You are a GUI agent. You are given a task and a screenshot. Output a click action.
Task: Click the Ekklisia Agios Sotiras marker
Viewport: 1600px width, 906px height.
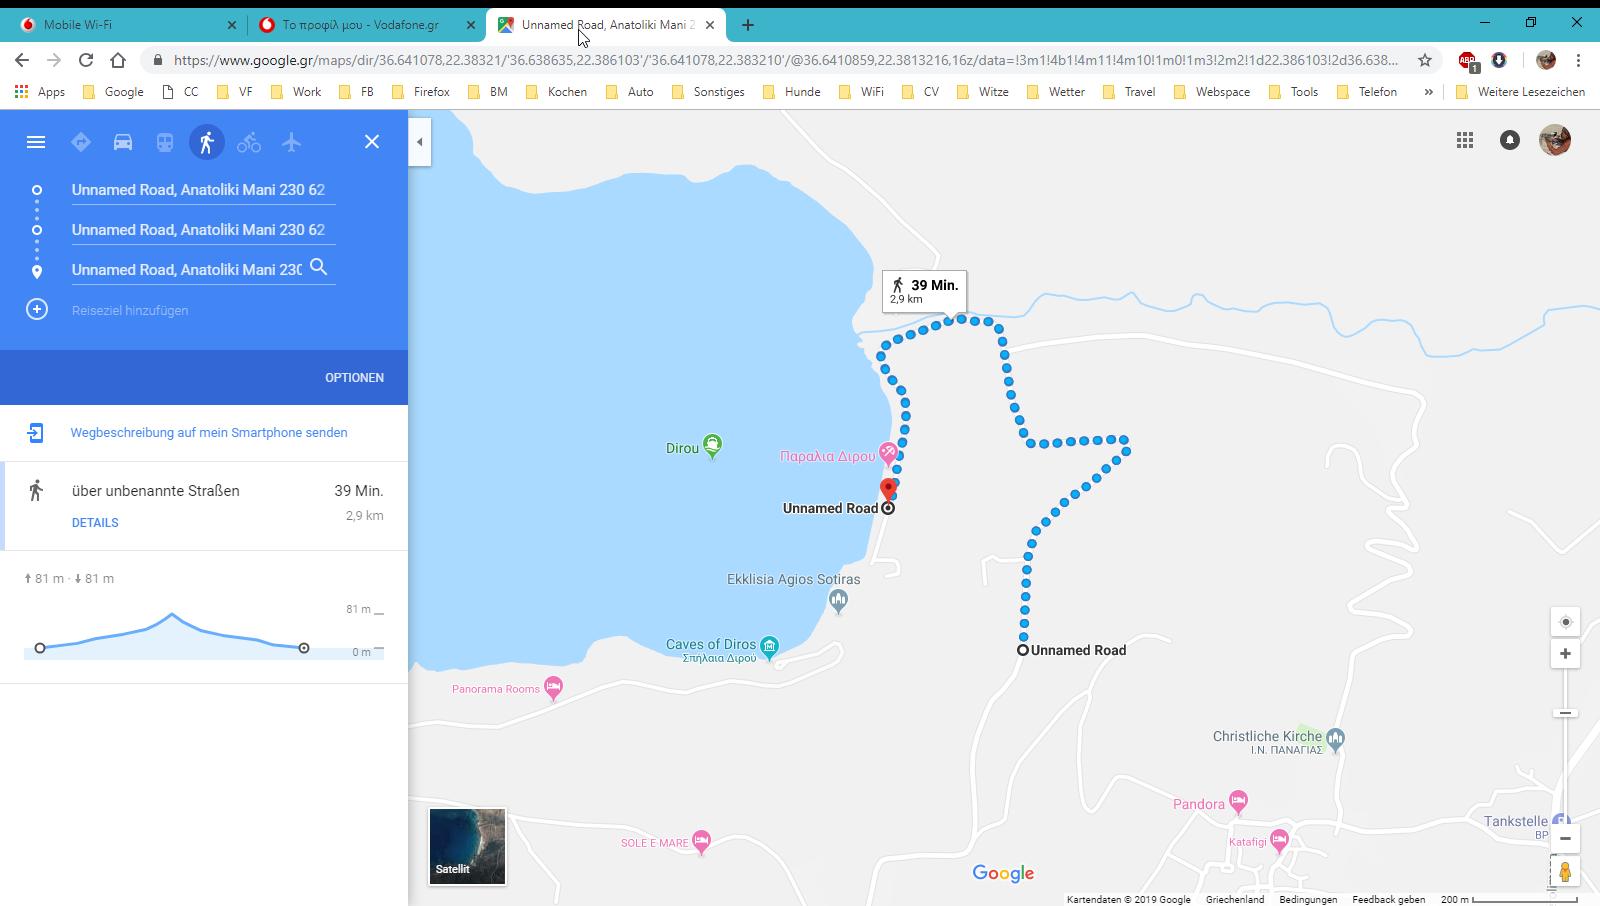(x=838, y=600)
